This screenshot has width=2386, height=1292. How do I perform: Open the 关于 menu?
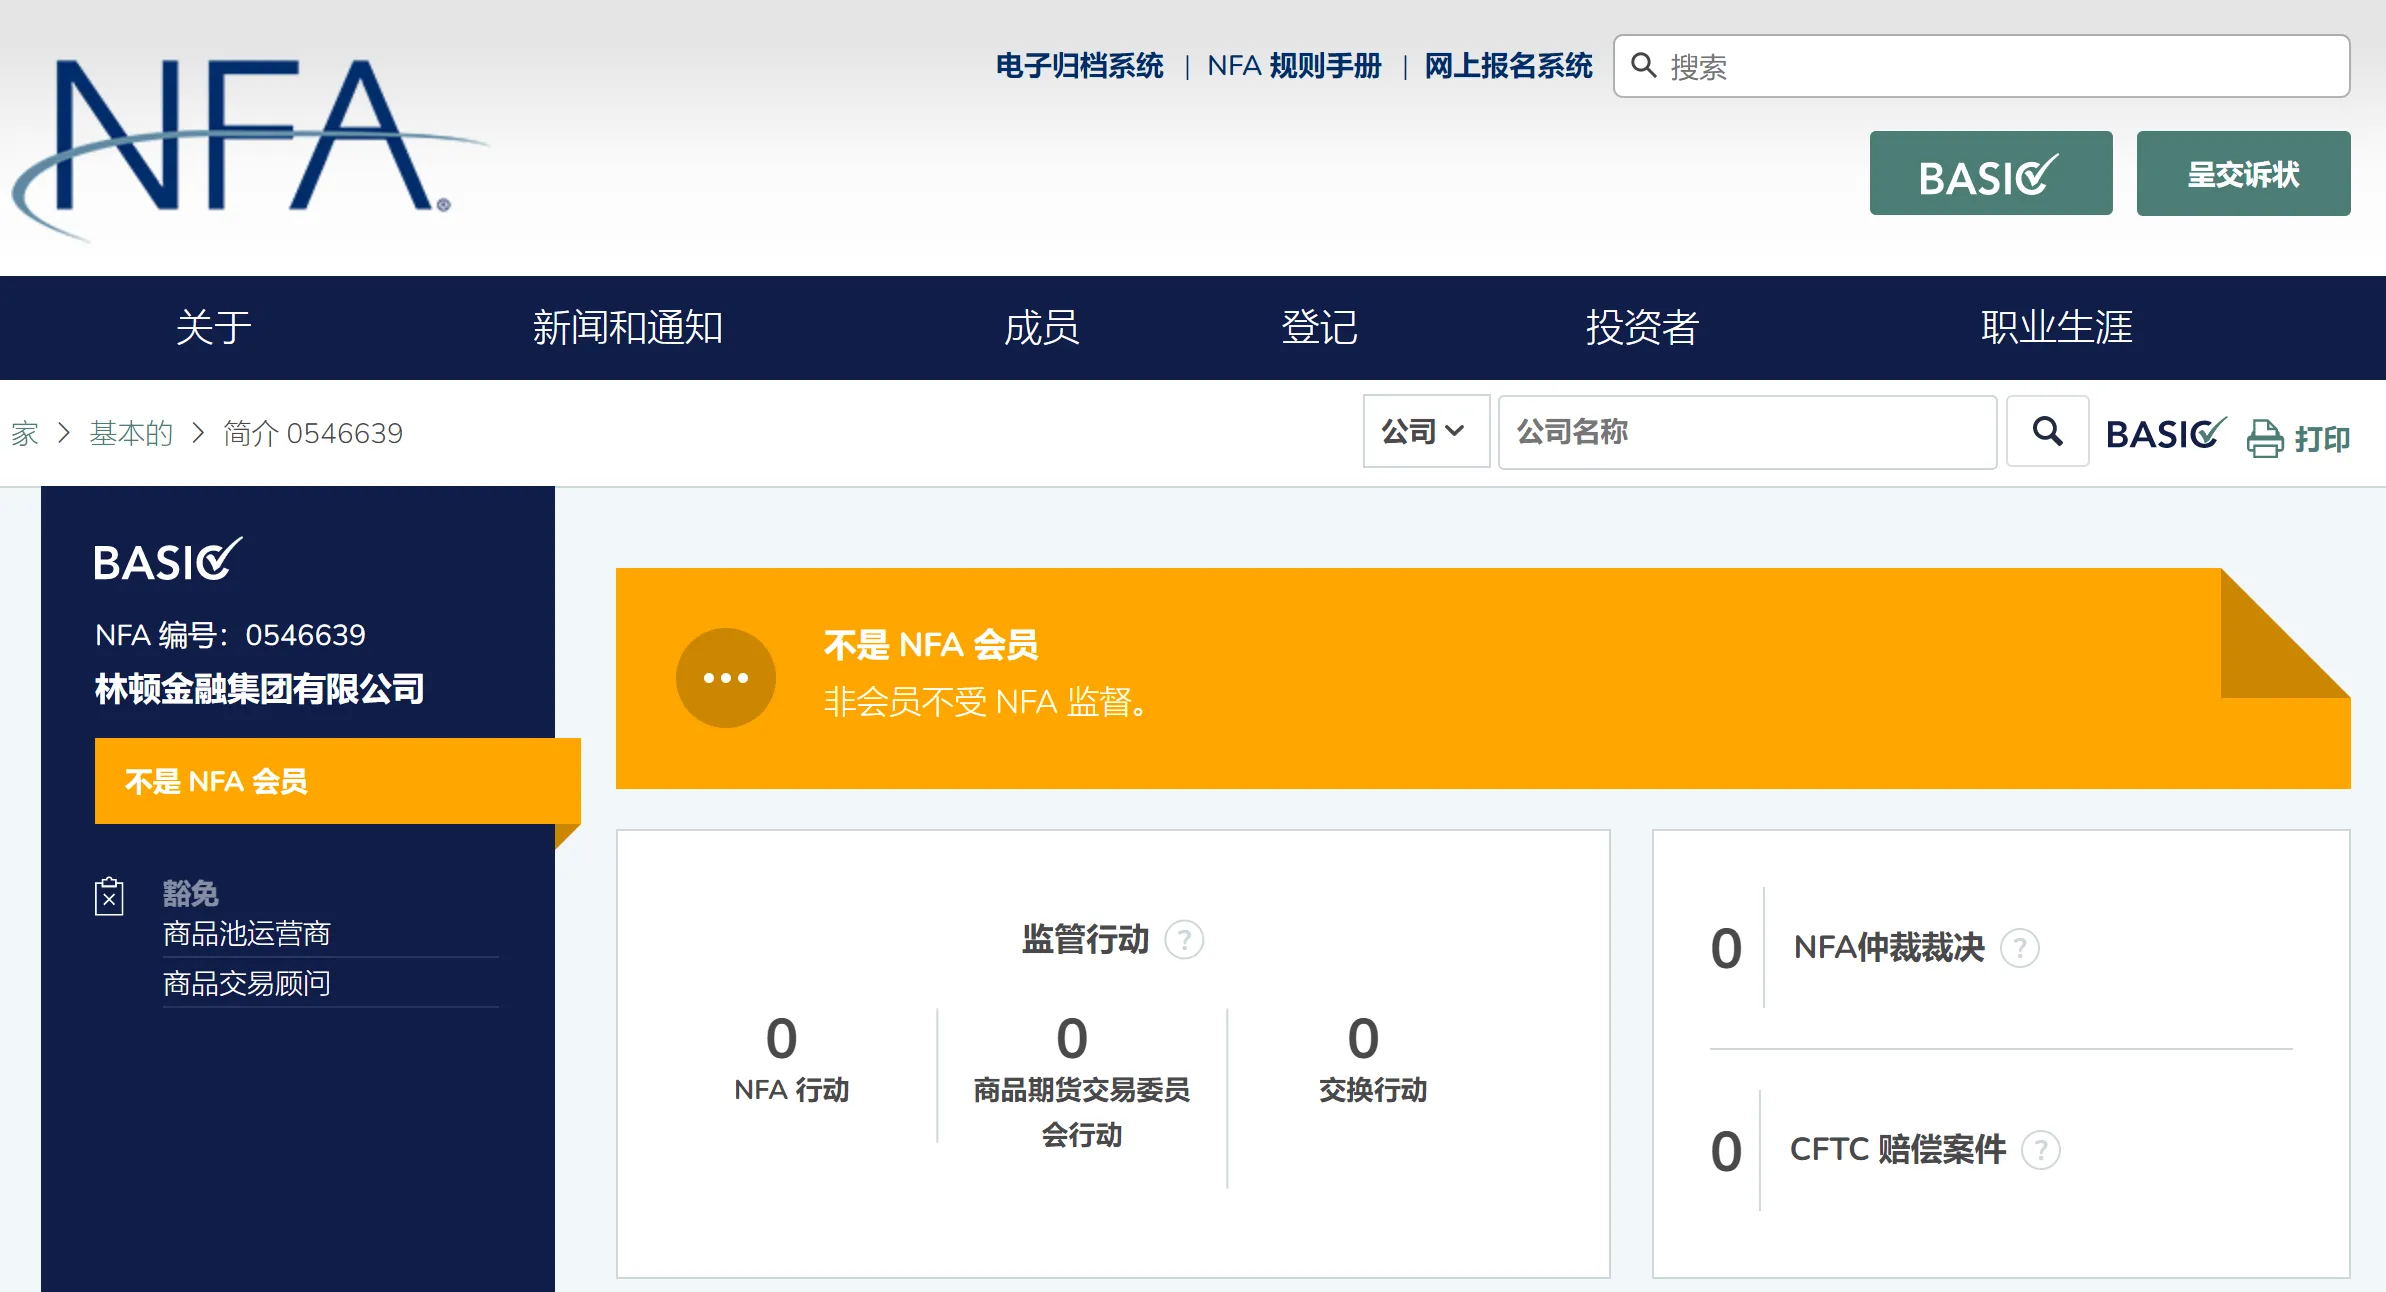(x=213, y=327)
